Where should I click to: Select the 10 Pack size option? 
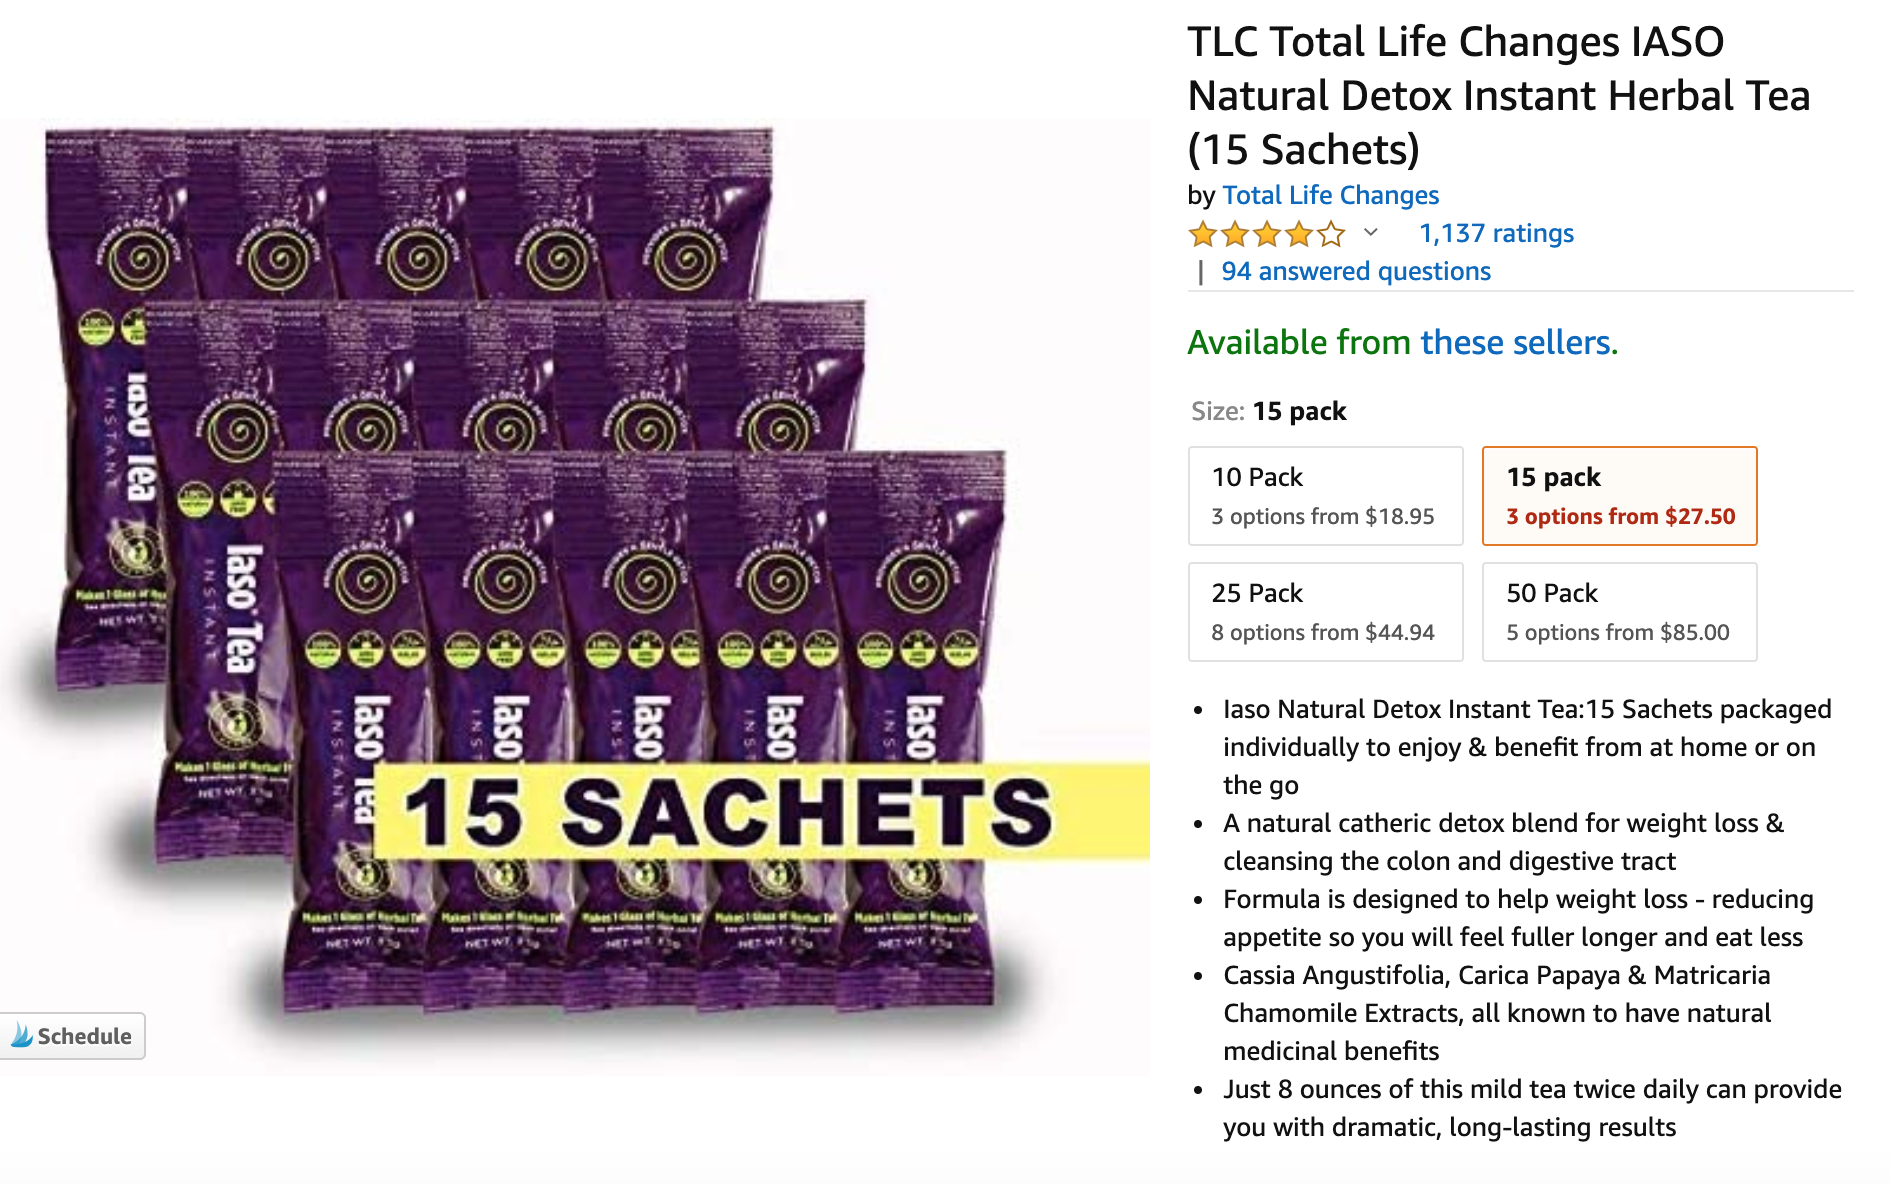tap(1325, 496)
